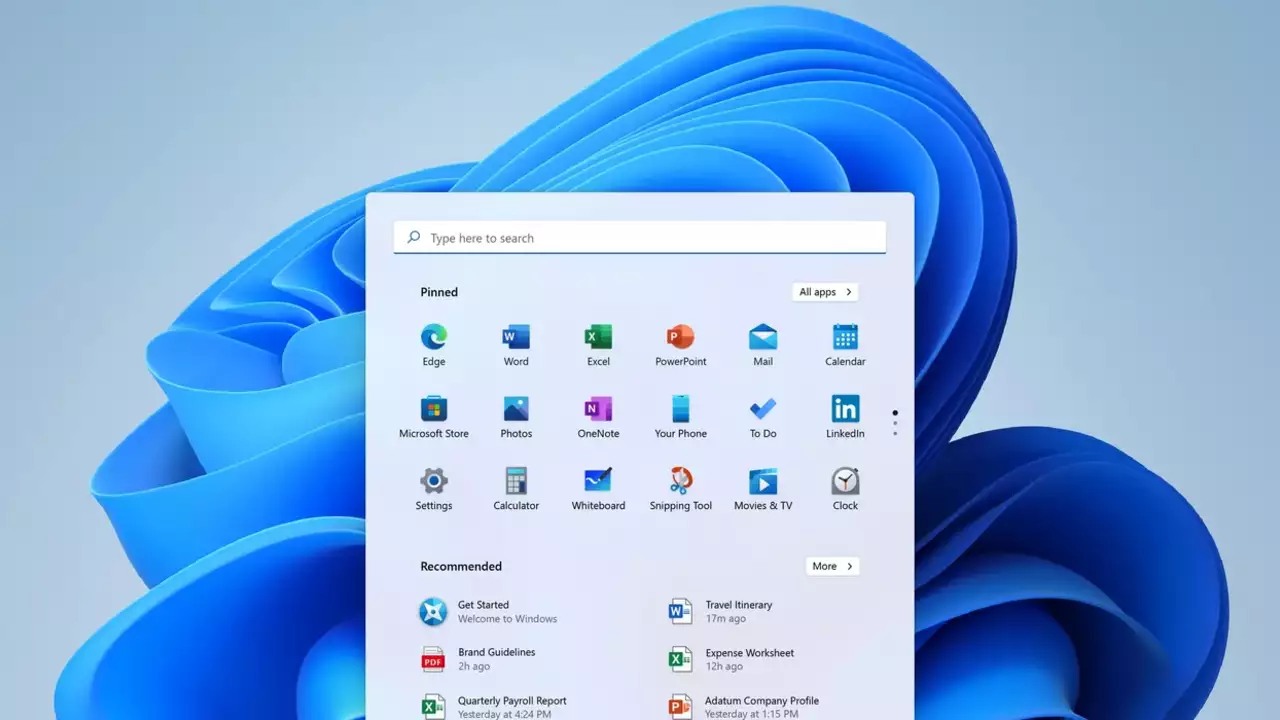Launch OneNote from pinned apps
The image size is (1280, 720).
pyautogui.click(x=598, y=409)
